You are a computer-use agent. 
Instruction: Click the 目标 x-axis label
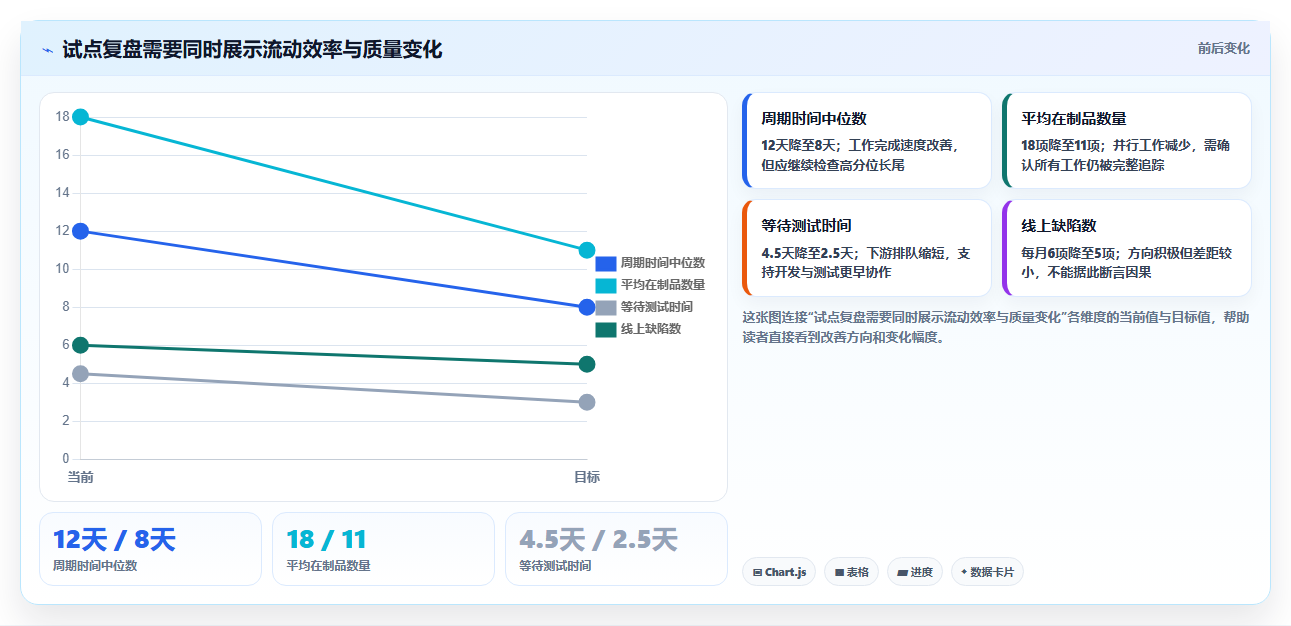[x=587, y=477]
